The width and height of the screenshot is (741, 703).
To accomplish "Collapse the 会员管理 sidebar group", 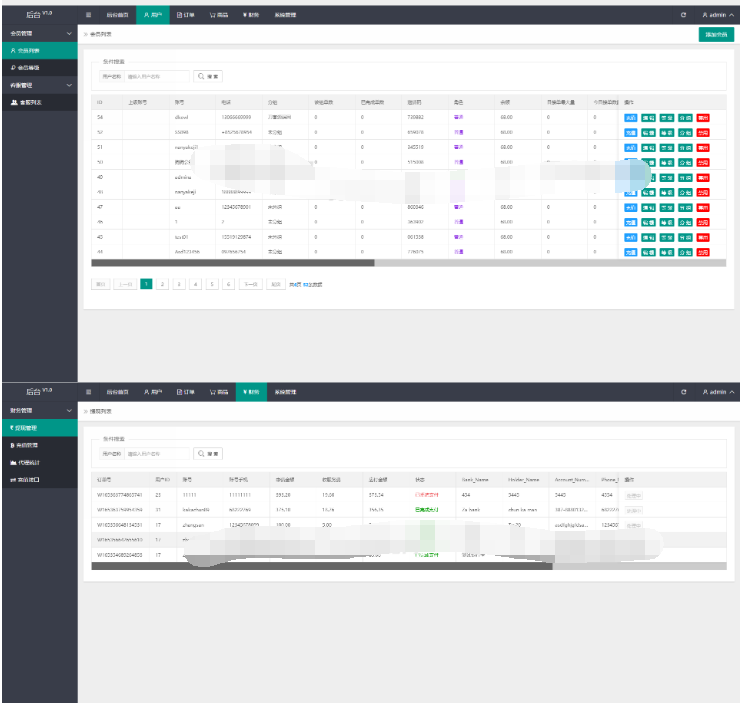I will coord(68,34).
